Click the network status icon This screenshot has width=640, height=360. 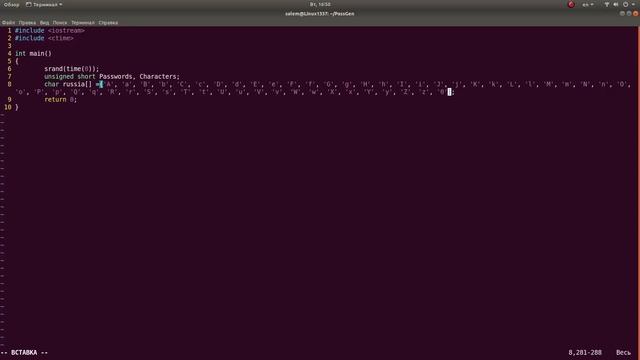pos(607,4)
